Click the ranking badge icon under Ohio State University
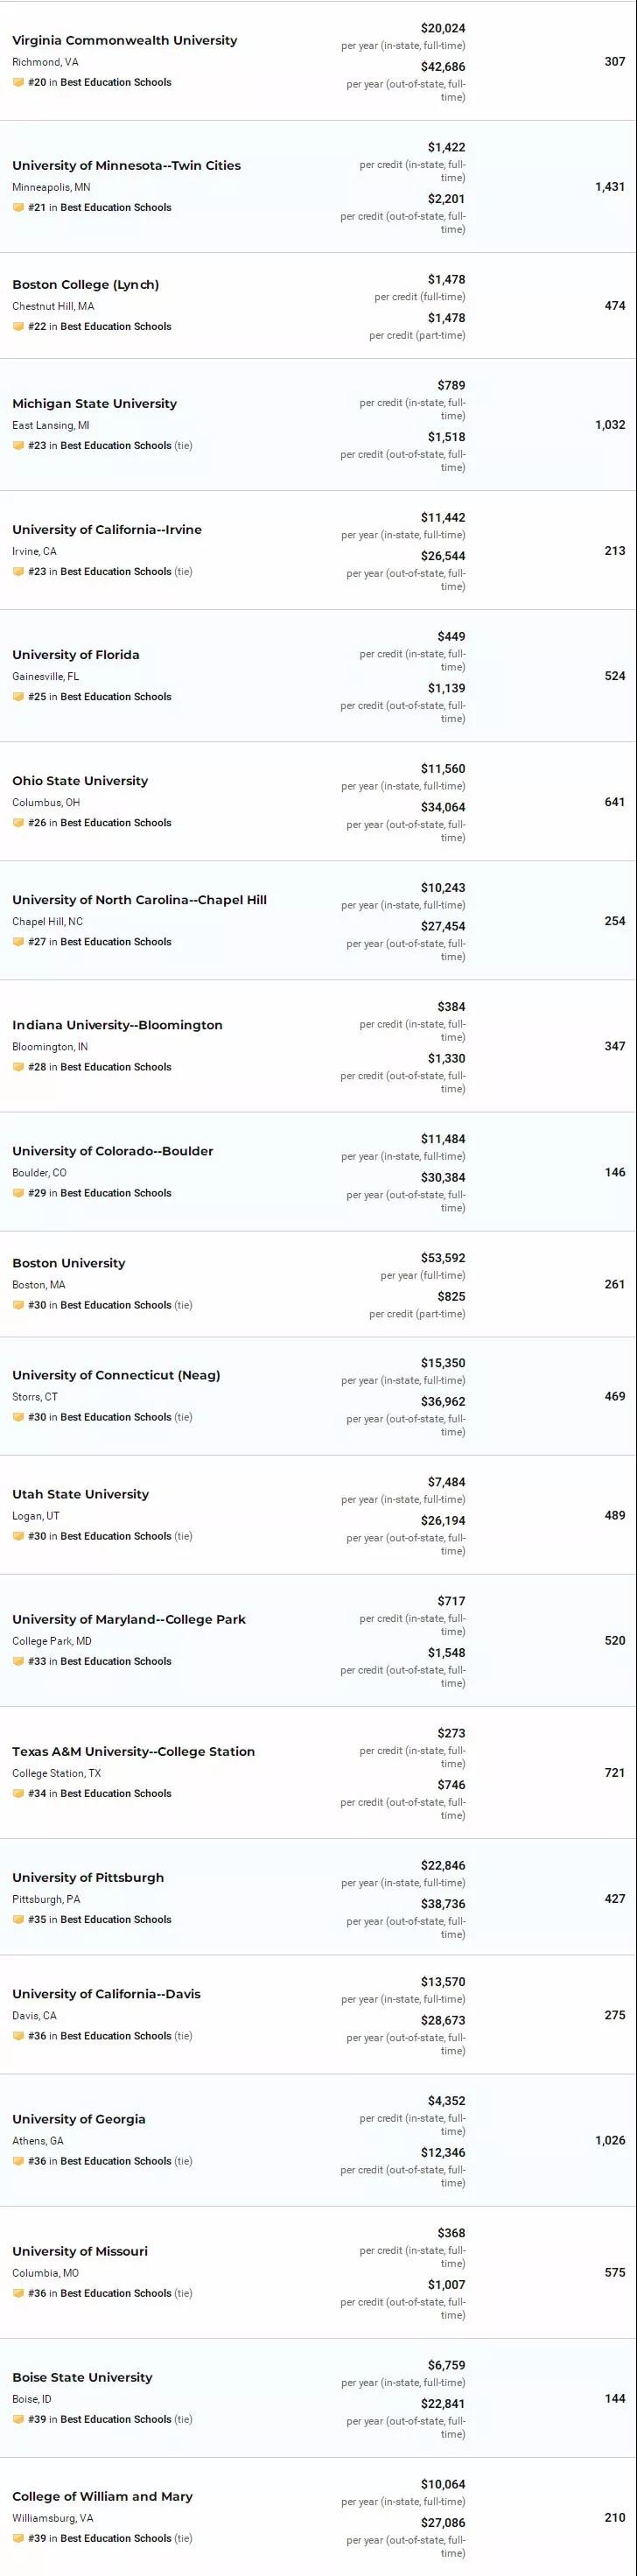The width and height of the screenshot is (637, 2576). click(x=18, y=823)
